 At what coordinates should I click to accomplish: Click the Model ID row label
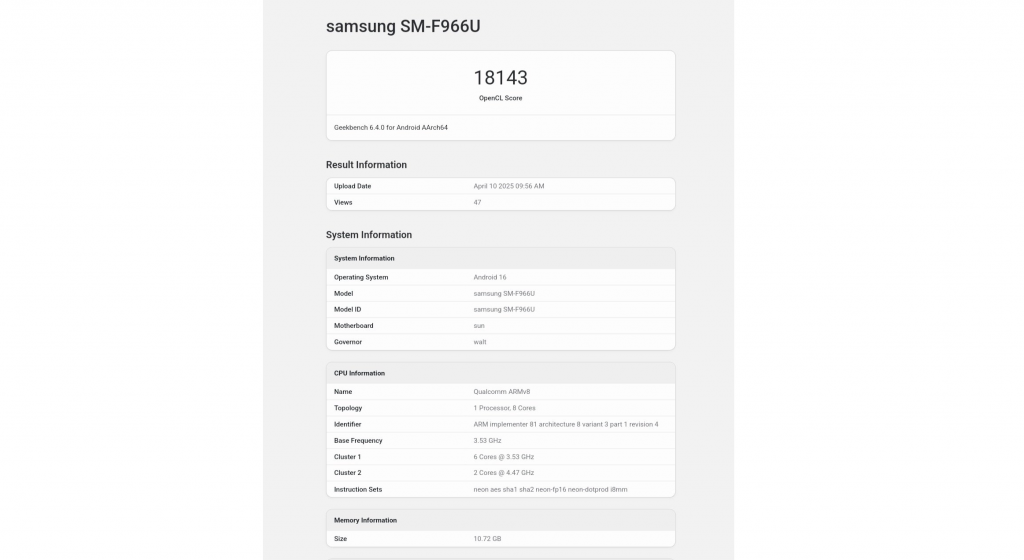347,309
